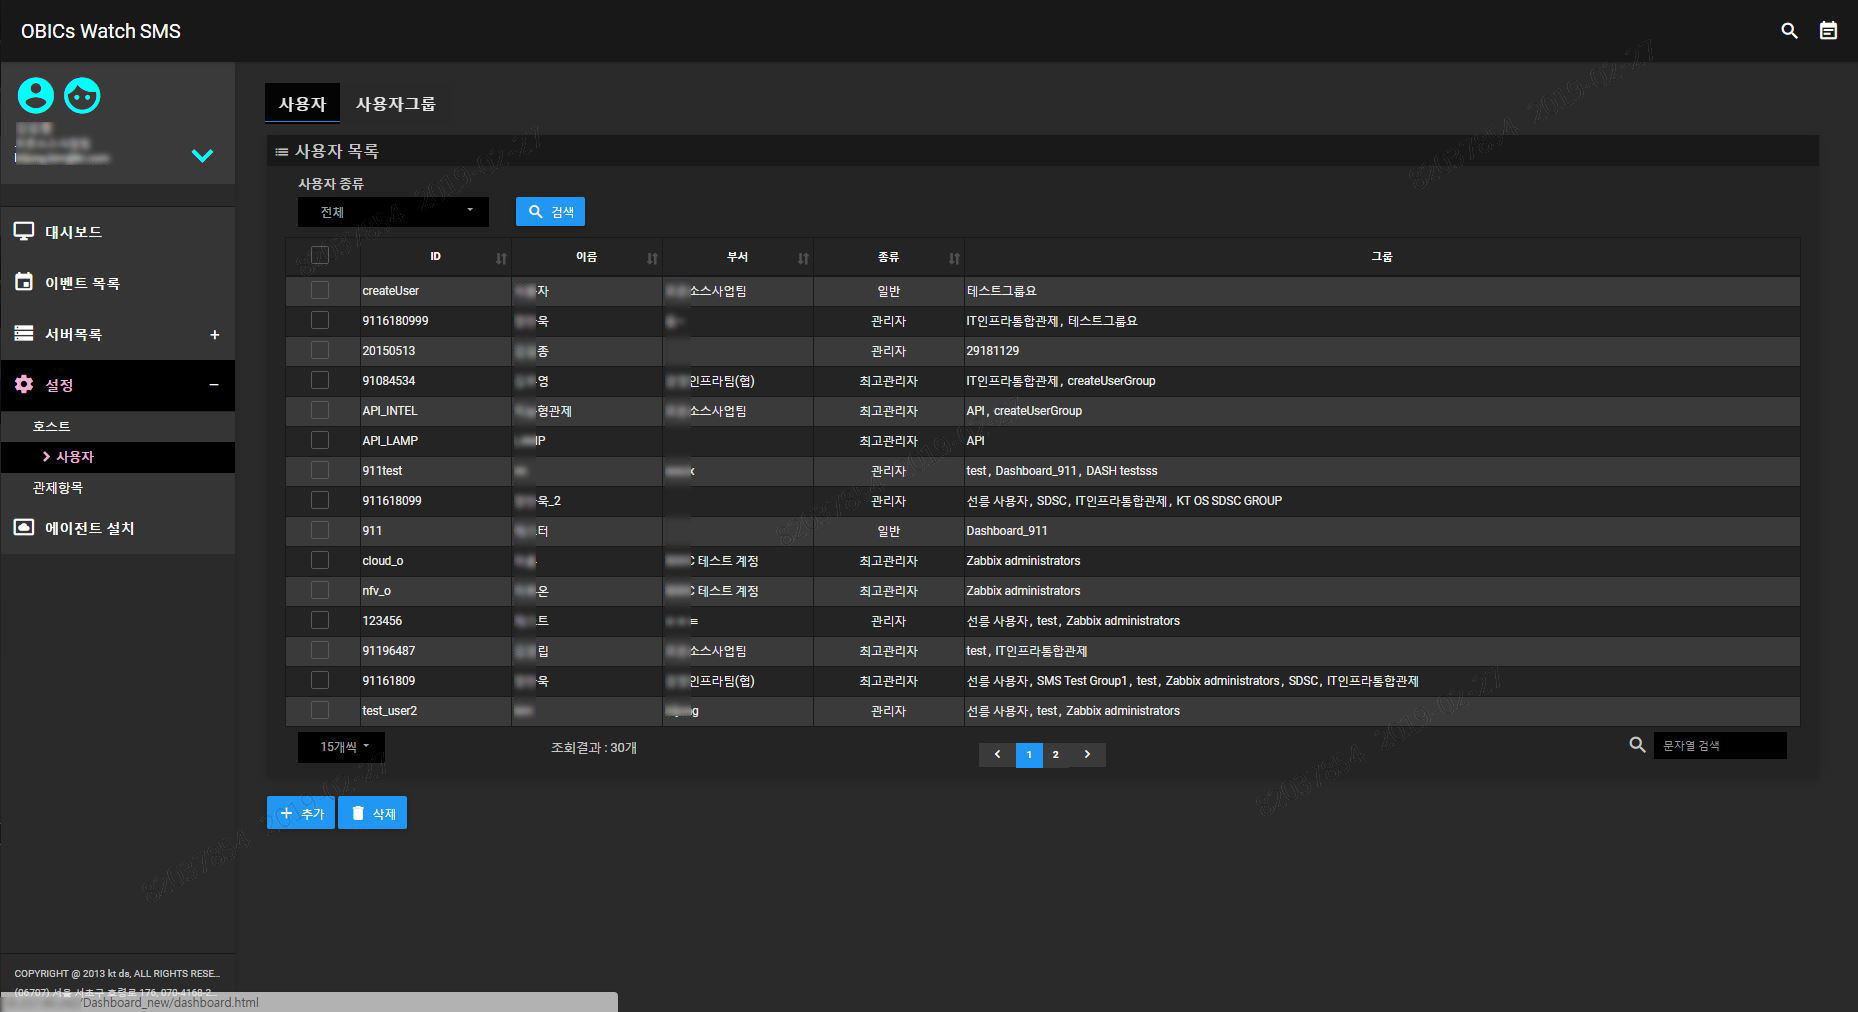Check the test_user2 row checkbox

point(320,710)
